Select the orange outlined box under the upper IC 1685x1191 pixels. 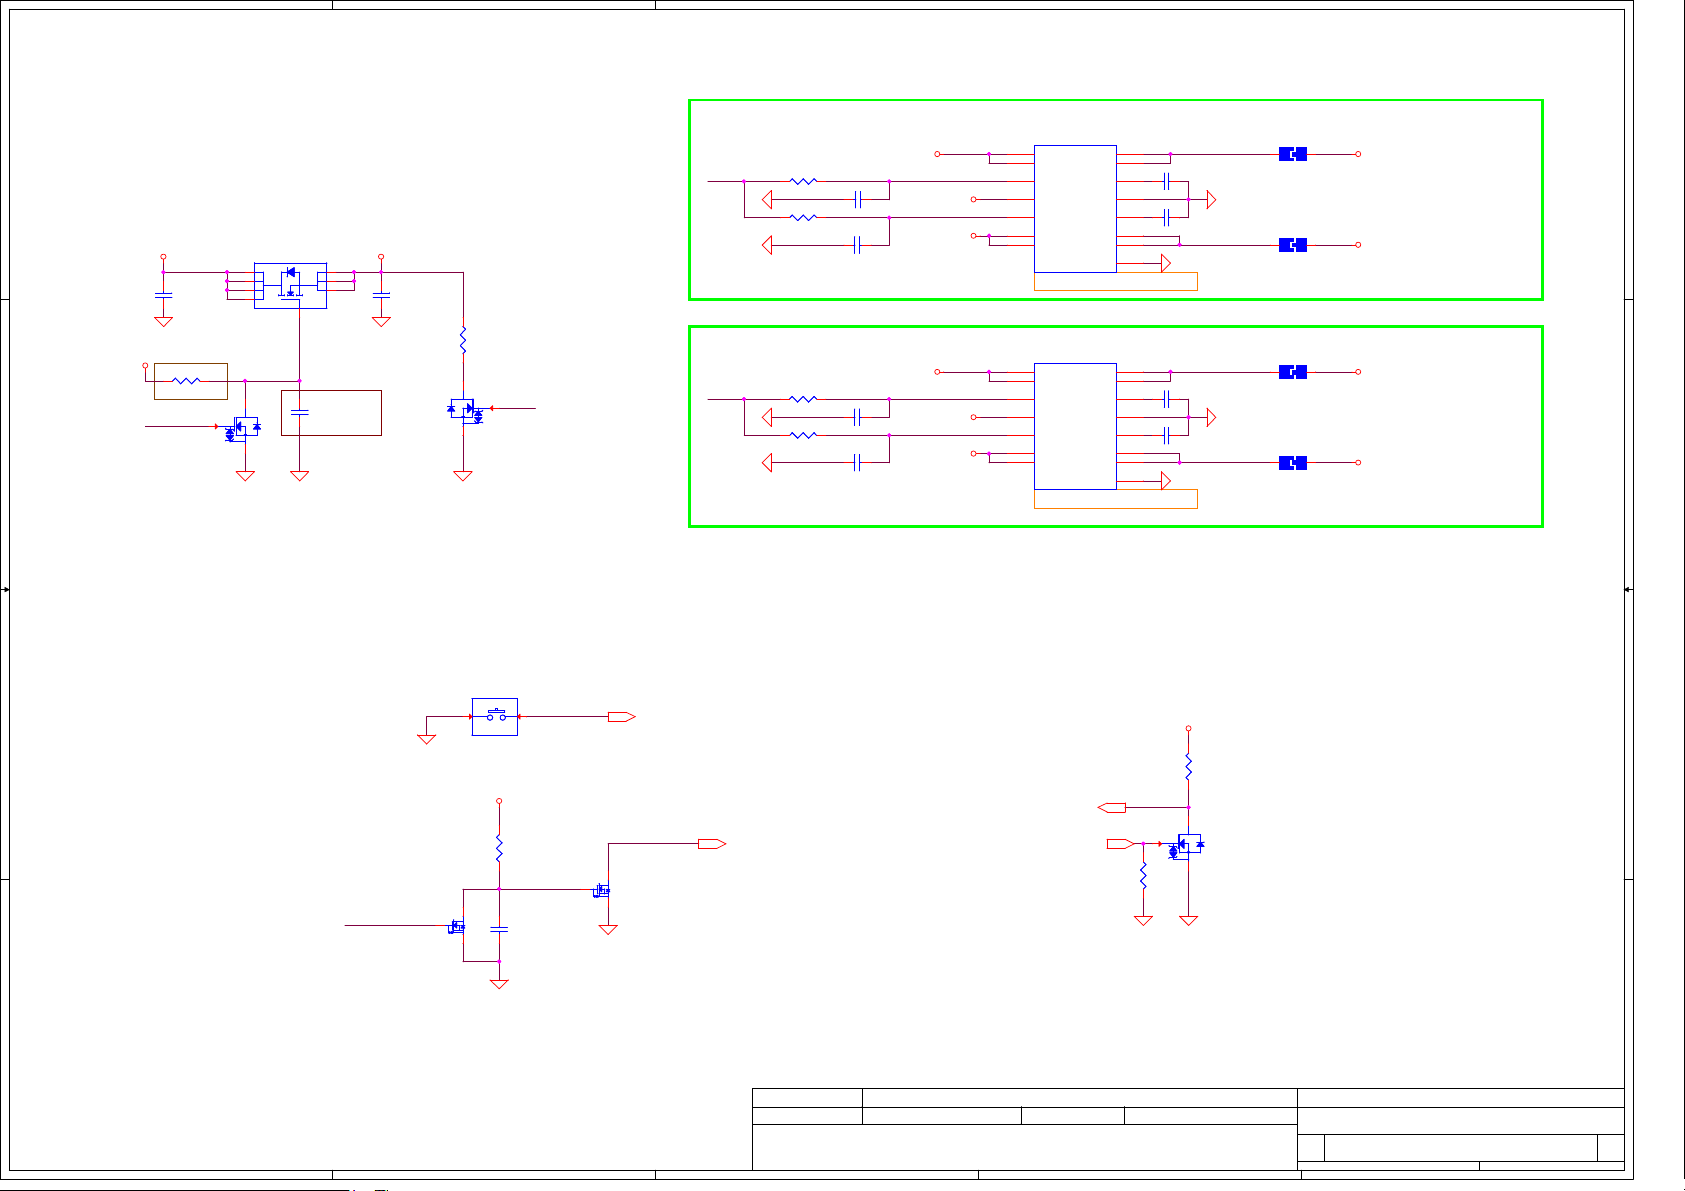1116,282
